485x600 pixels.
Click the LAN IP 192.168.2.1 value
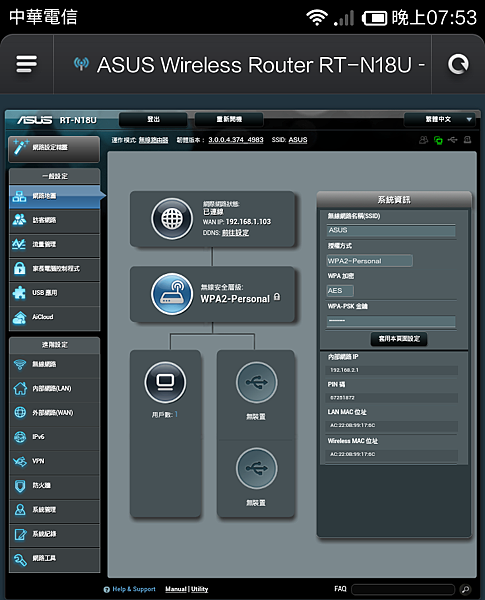tap(345, 370)
